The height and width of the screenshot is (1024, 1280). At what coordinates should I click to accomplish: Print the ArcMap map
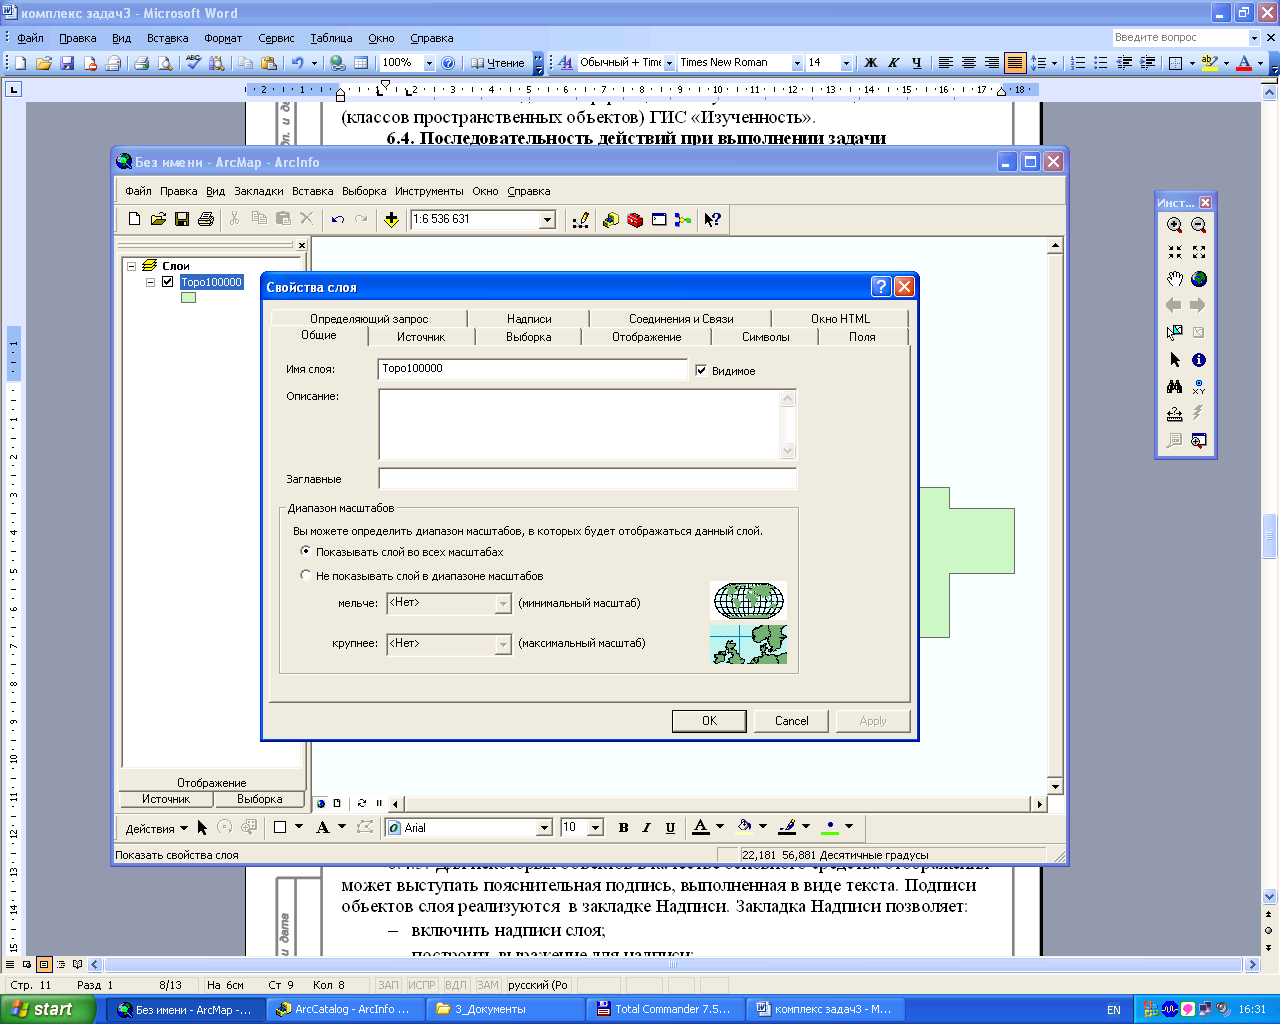[206, 219]
